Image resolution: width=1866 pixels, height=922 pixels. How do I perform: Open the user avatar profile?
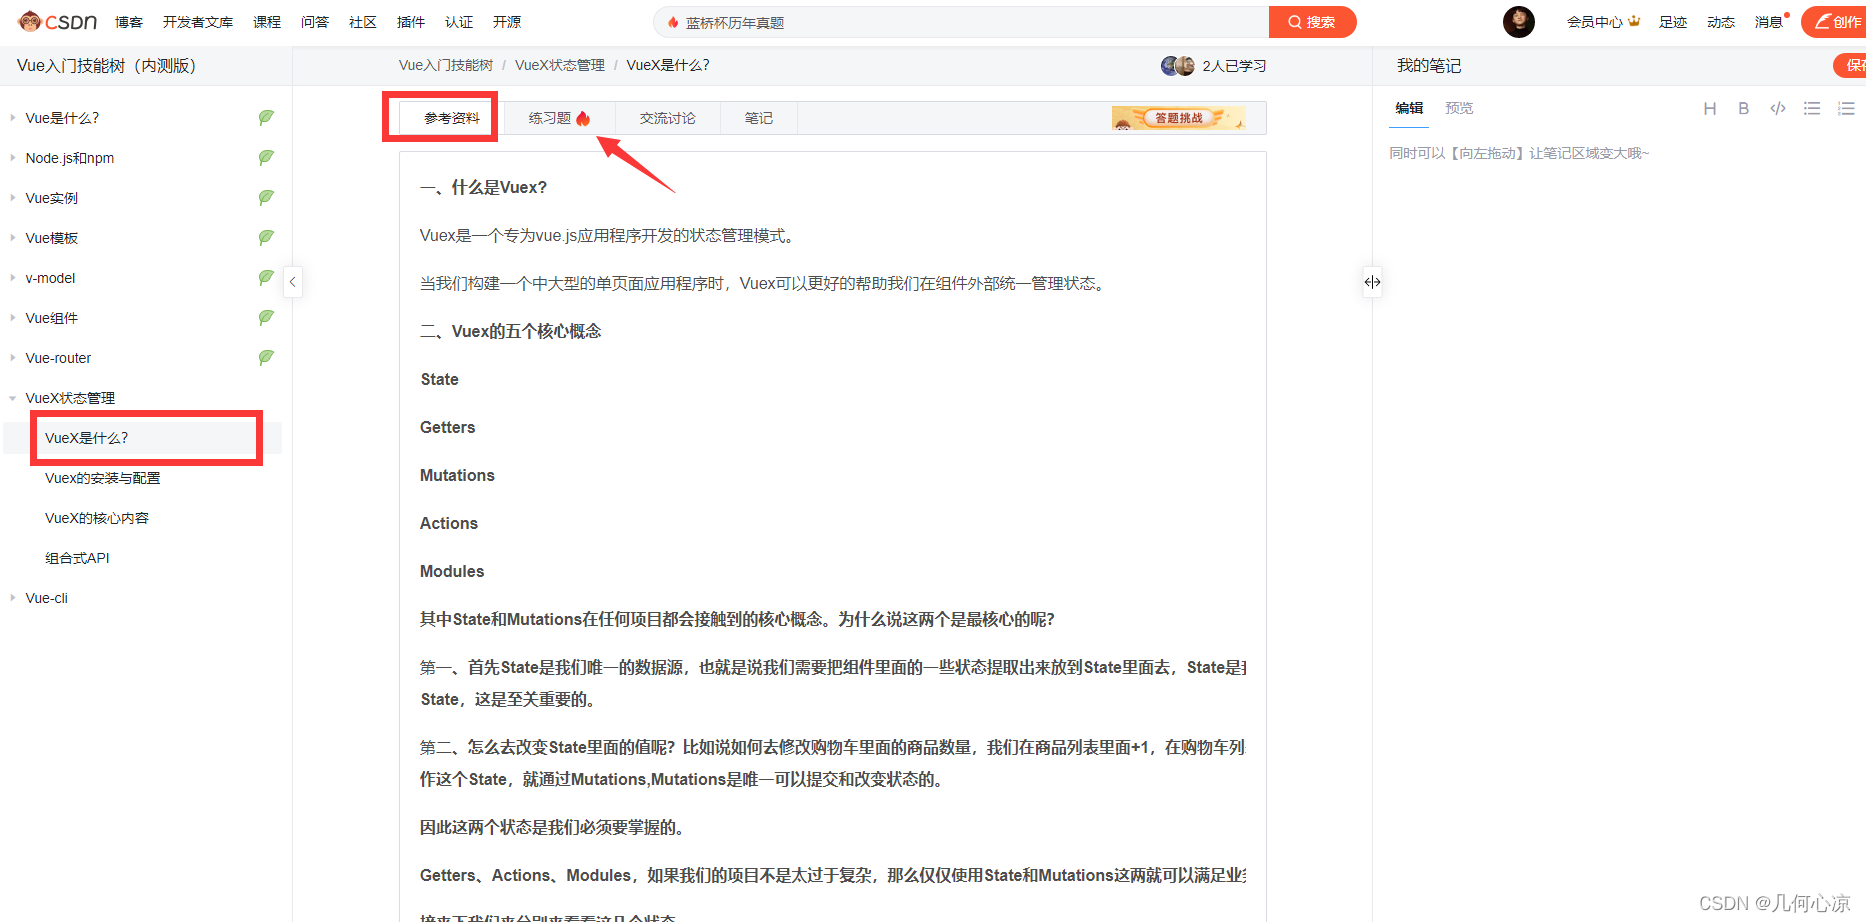(x=1518, y=21)
